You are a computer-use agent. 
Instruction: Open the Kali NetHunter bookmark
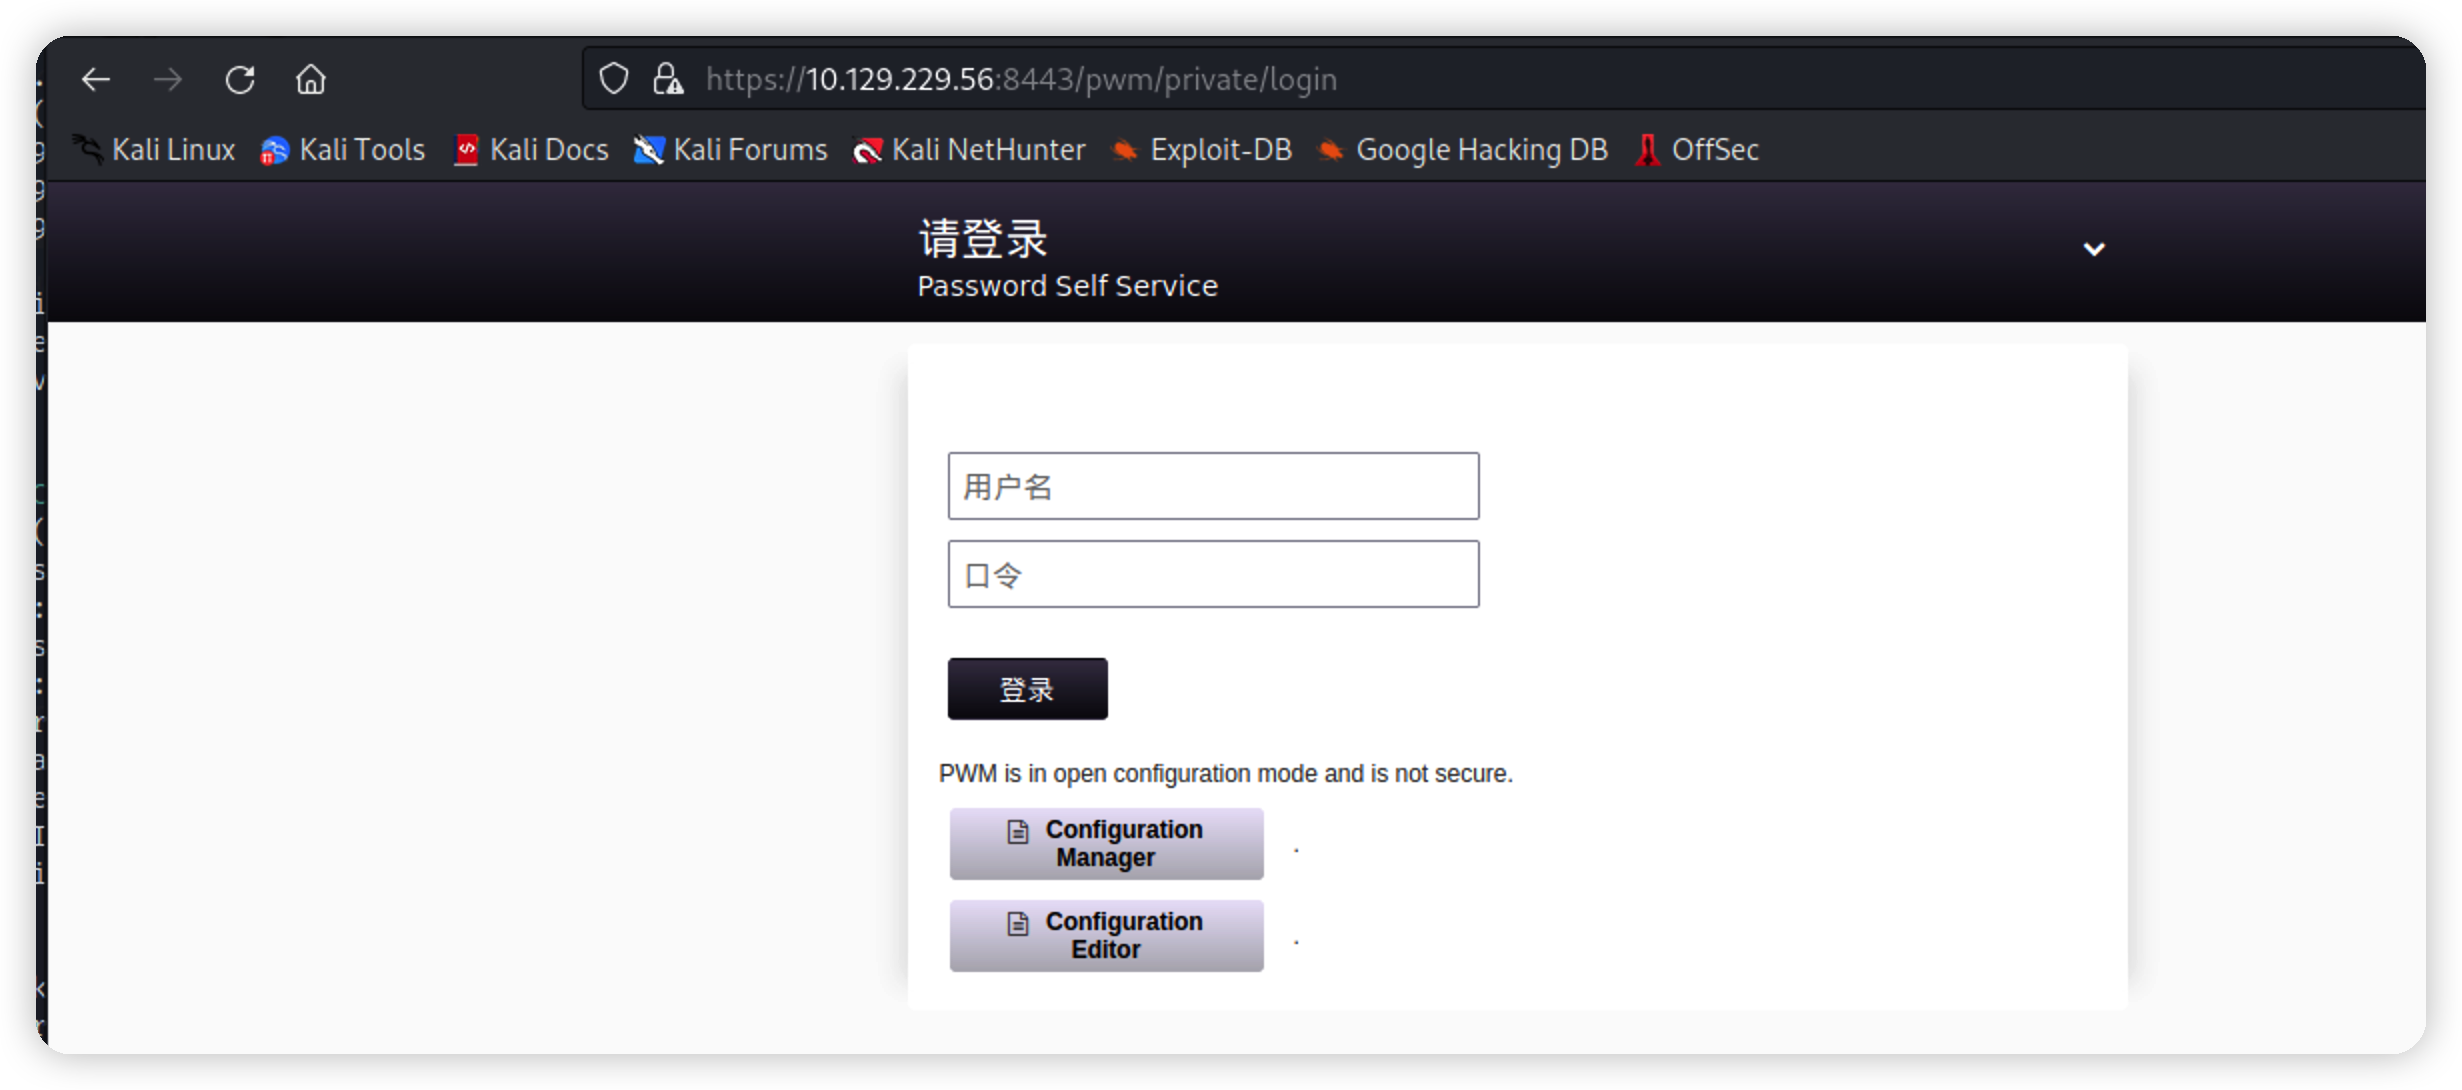(x=969, y=150)
